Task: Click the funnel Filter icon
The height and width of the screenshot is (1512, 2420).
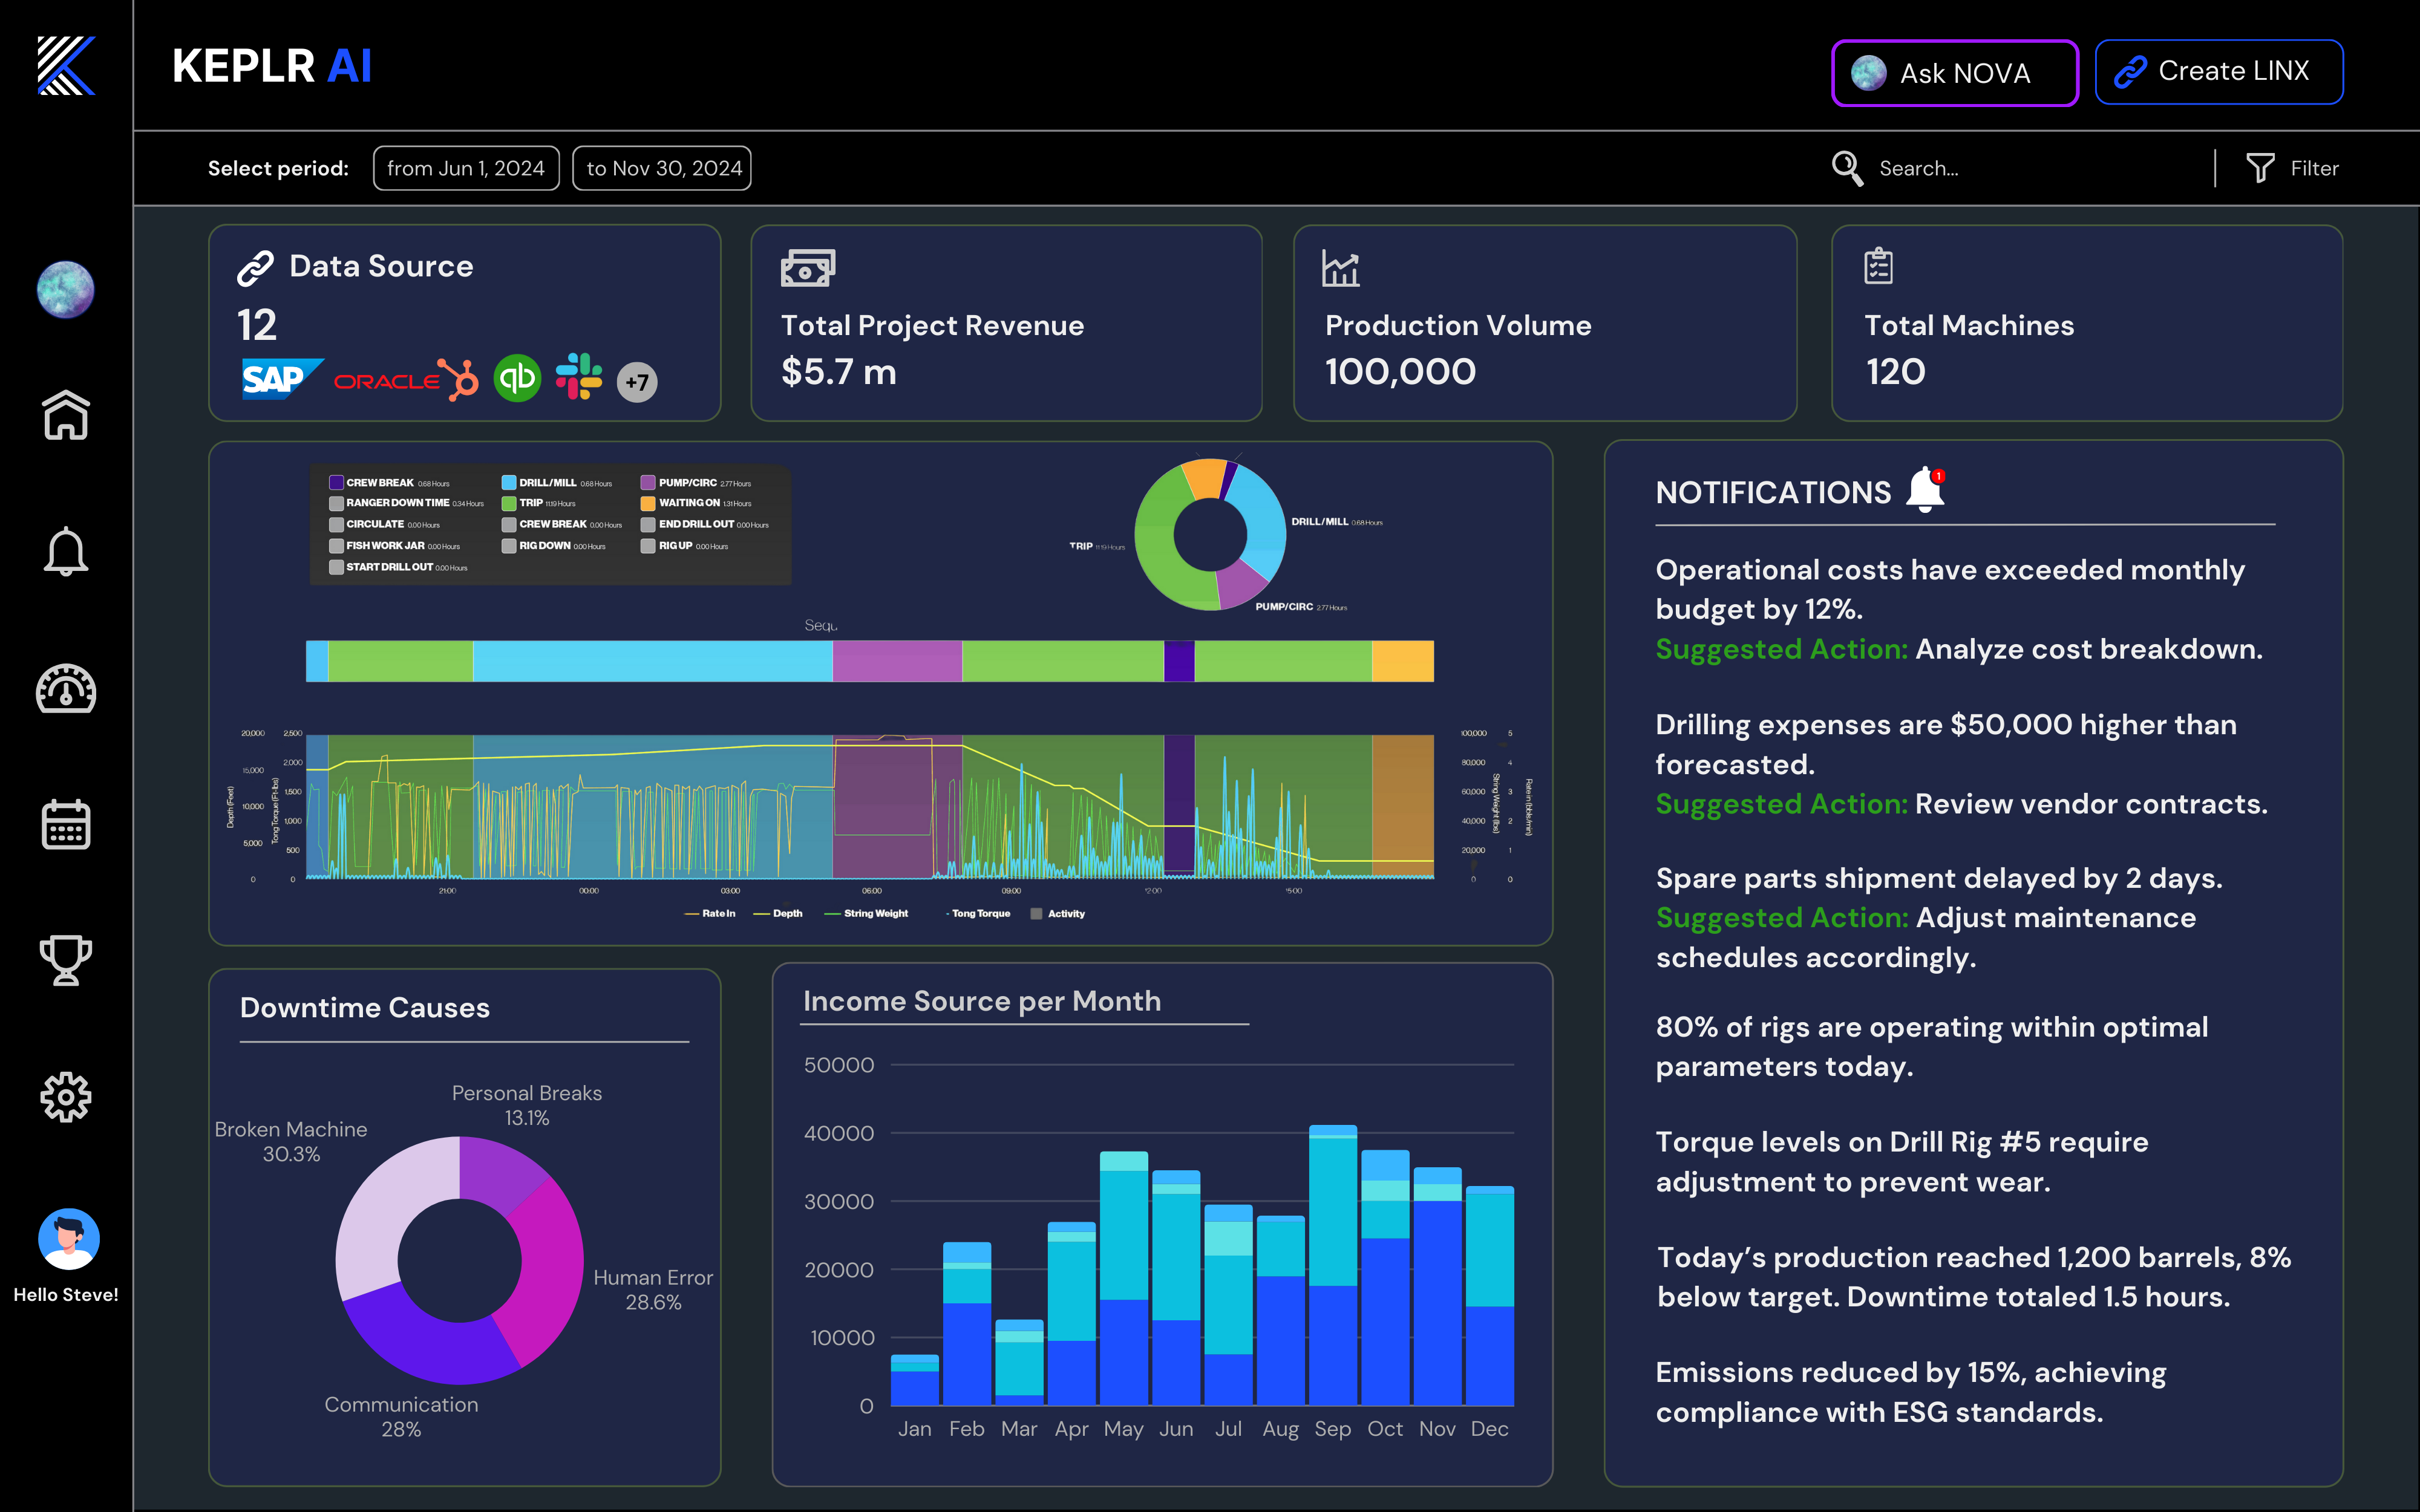Action: (2260, 168)
